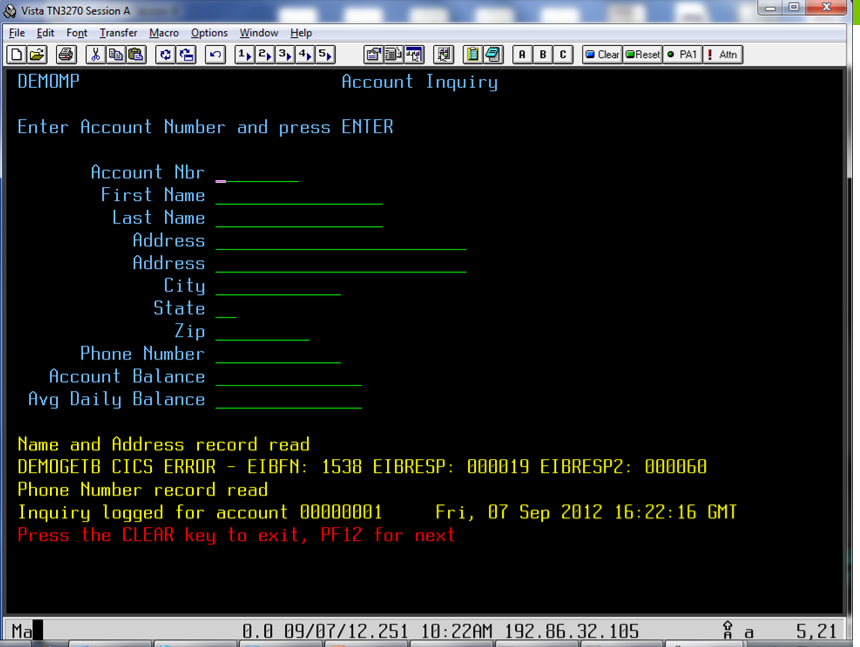860x647 pixels.
Task: Open the Transfer menu
Action: [x=118, y=33]
